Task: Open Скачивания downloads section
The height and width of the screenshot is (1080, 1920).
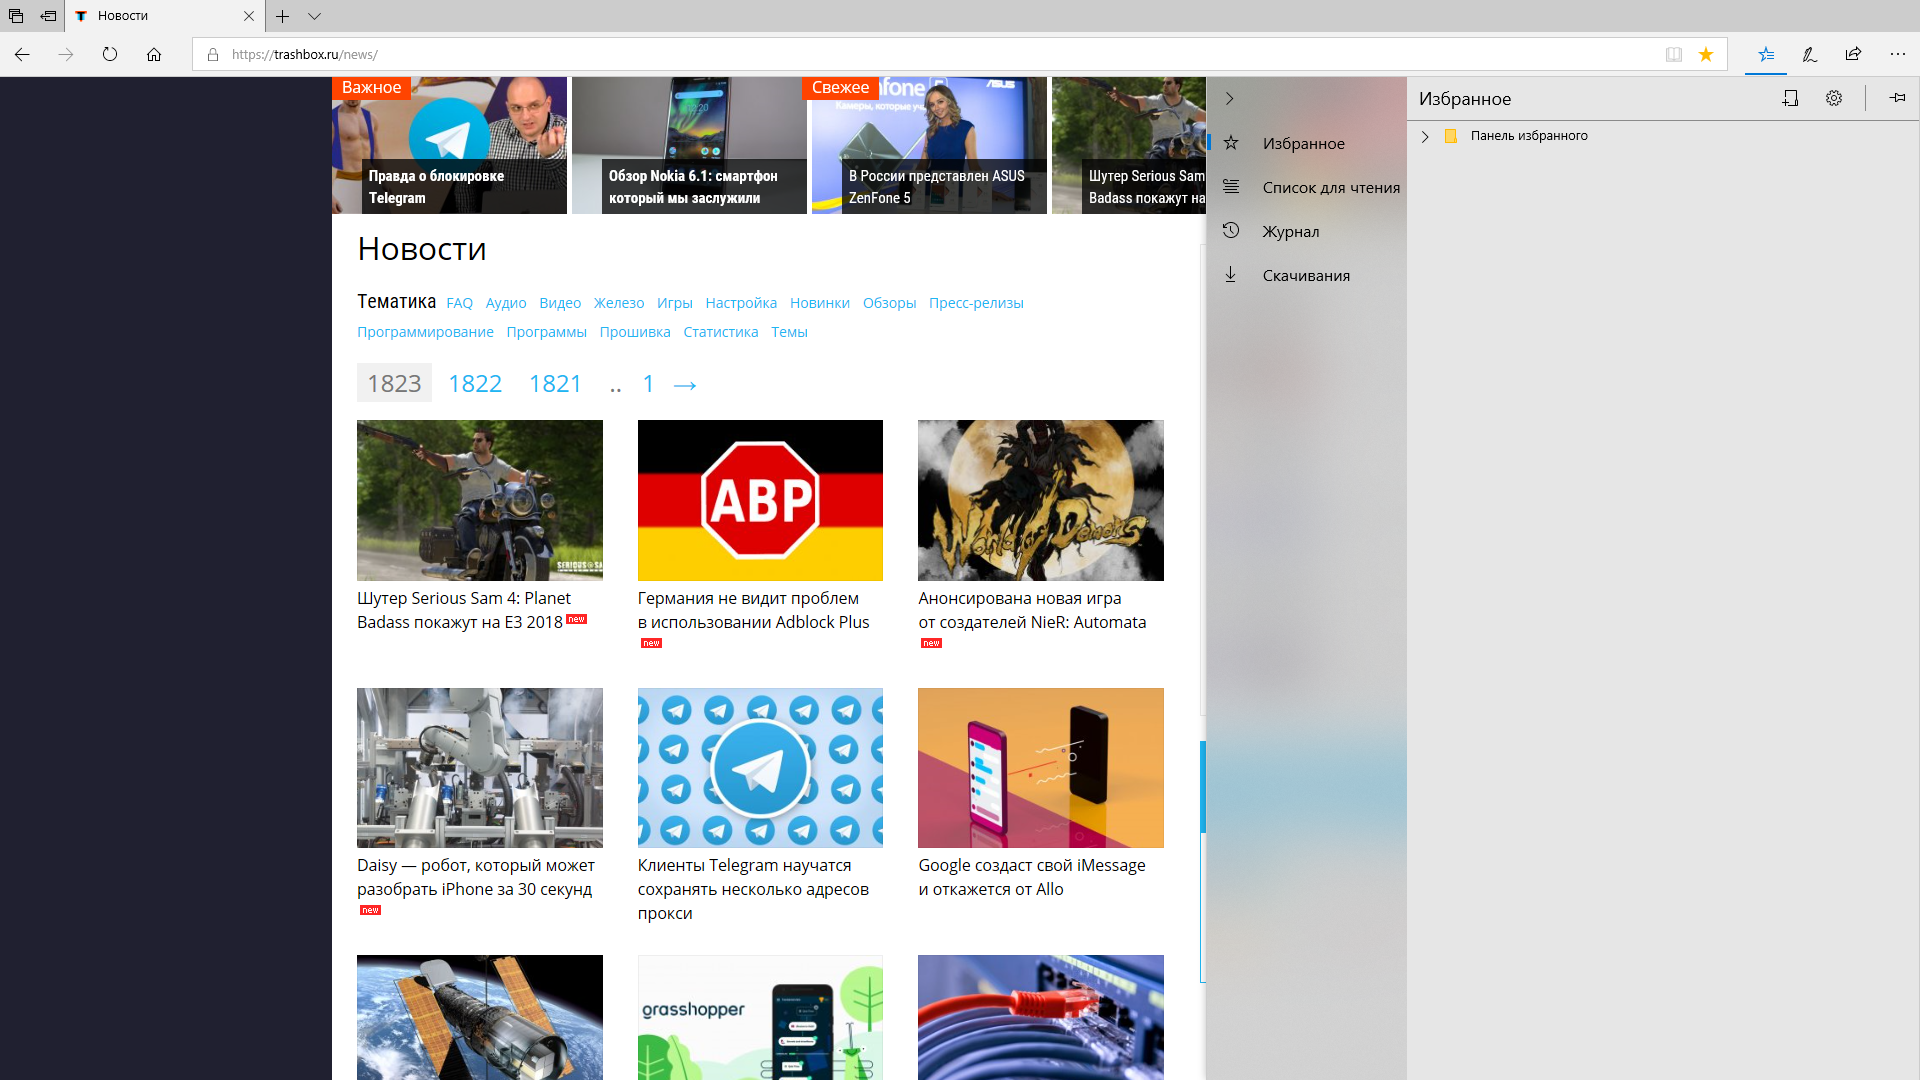Action: 1306,275
